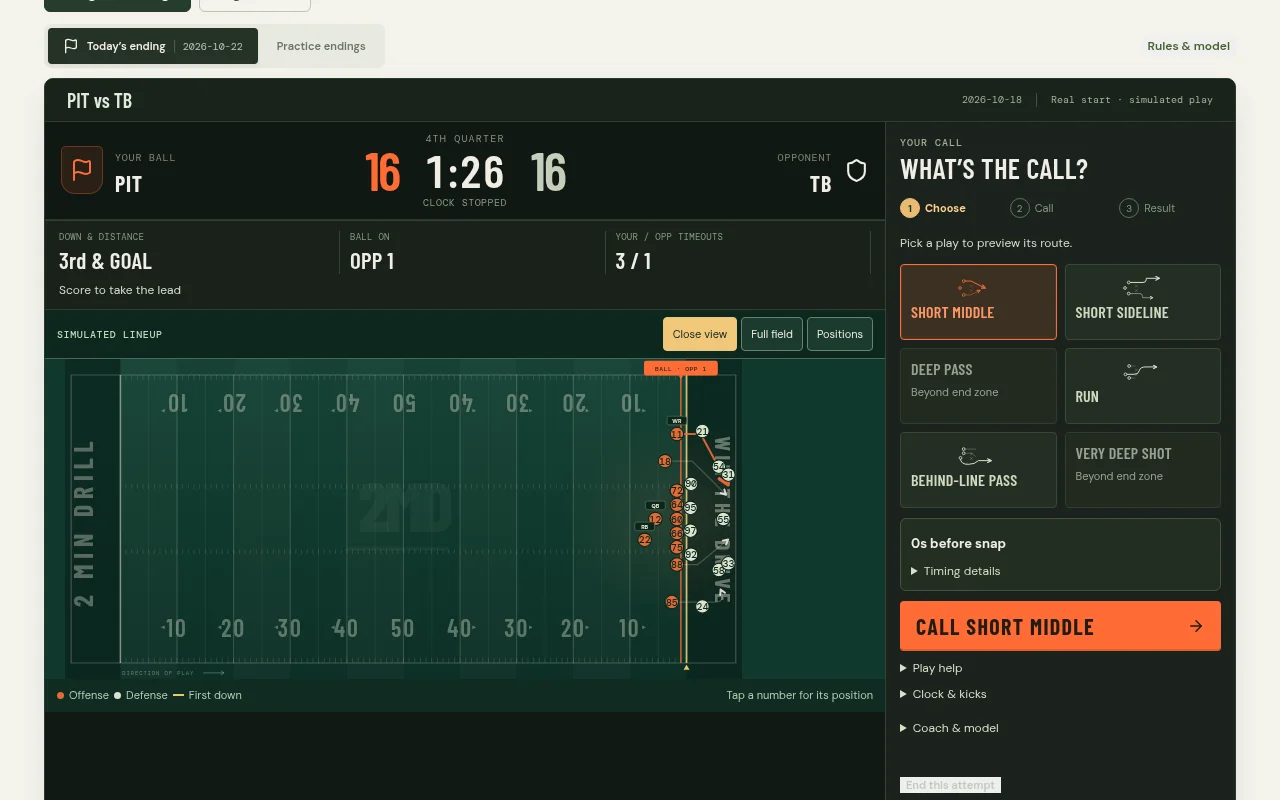Screen dimensions: 1280x800
Task: Tap running back marker number 22
Action: (645, 540)
